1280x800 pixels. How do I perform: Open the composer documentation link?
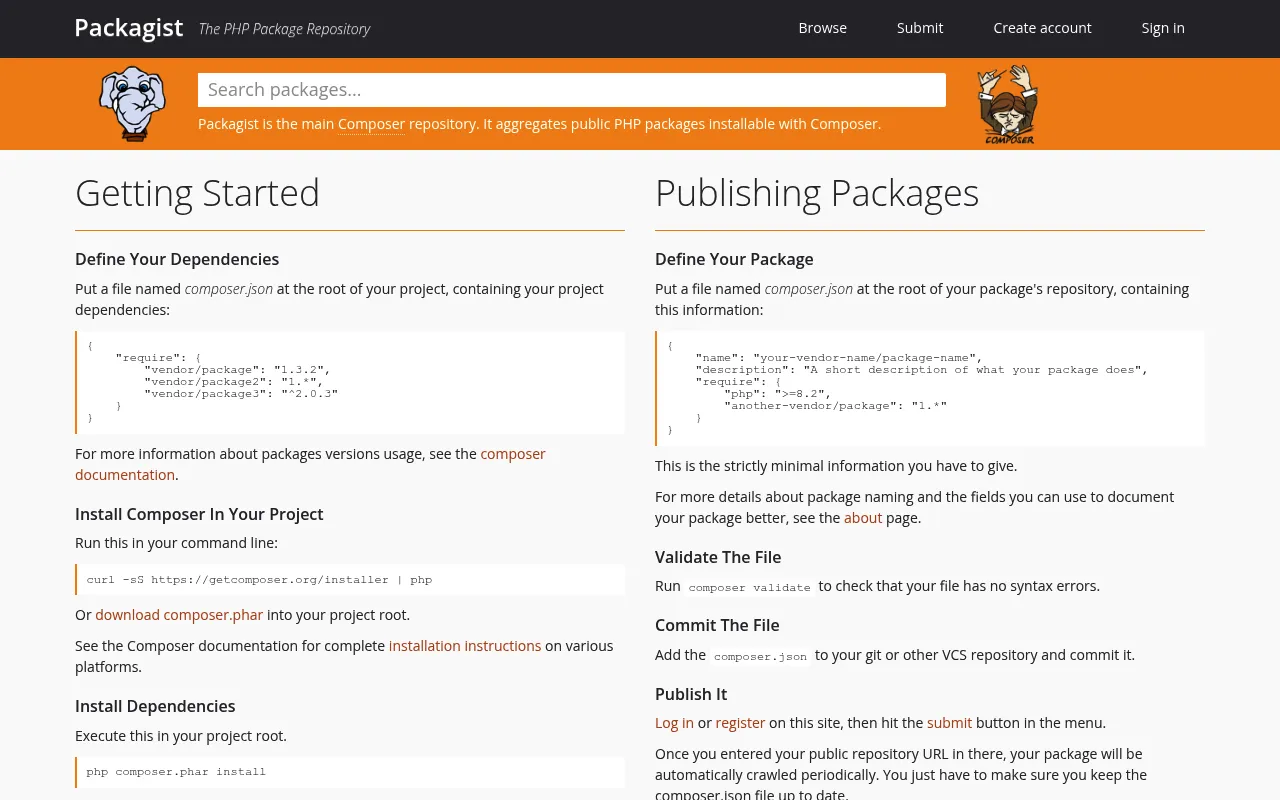point(310,464)
